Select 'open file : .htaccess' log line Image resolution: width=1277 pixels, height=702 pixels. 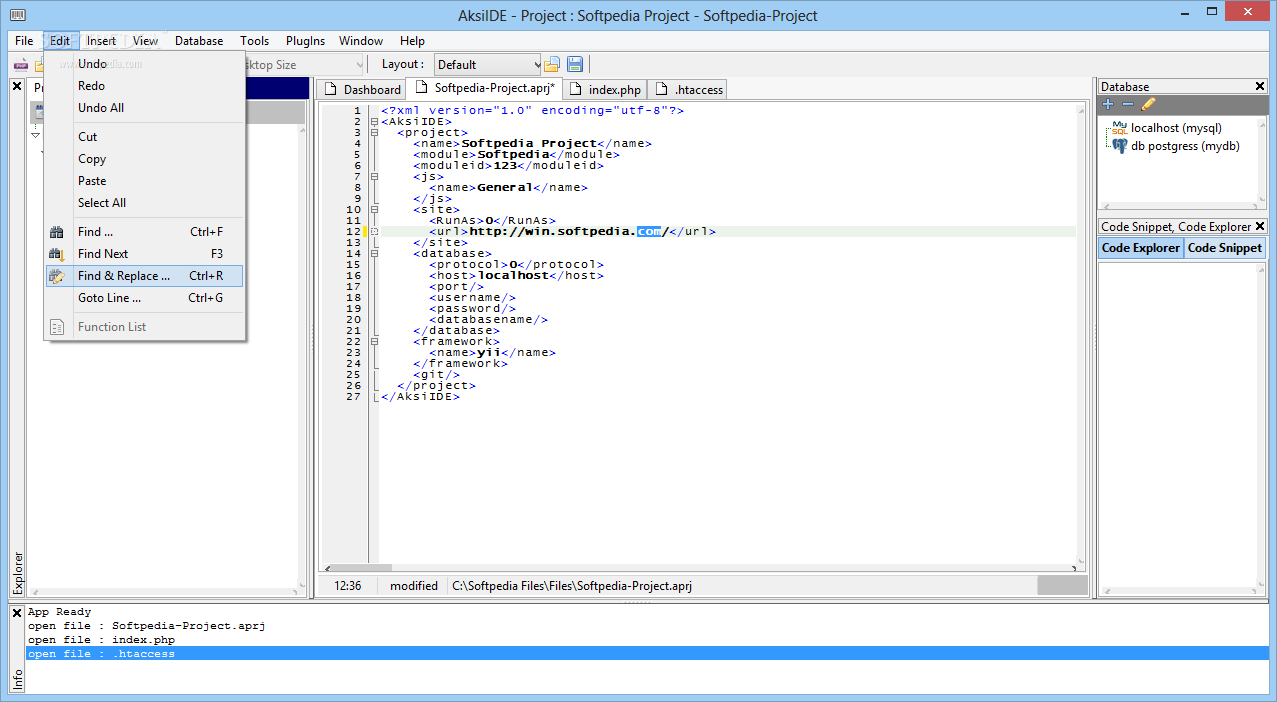coord(647,654)
